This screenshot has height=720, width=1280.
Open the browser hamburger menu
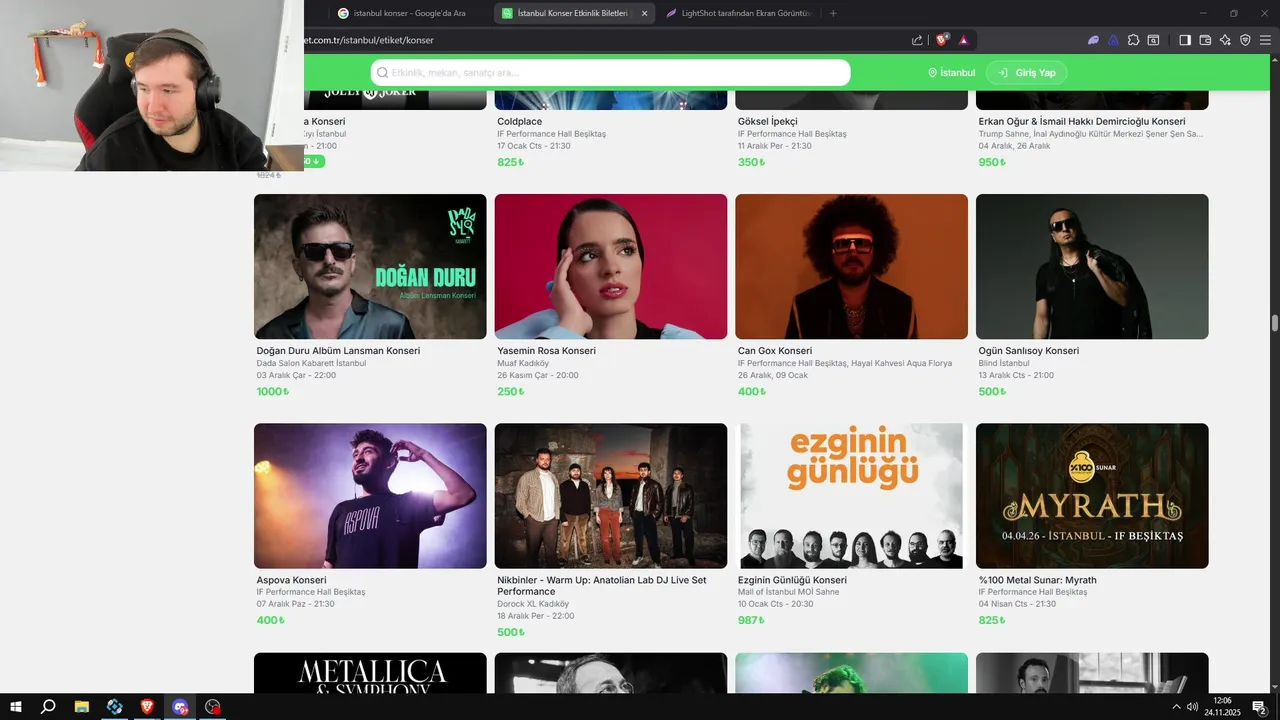click(x=1265, y=40)
